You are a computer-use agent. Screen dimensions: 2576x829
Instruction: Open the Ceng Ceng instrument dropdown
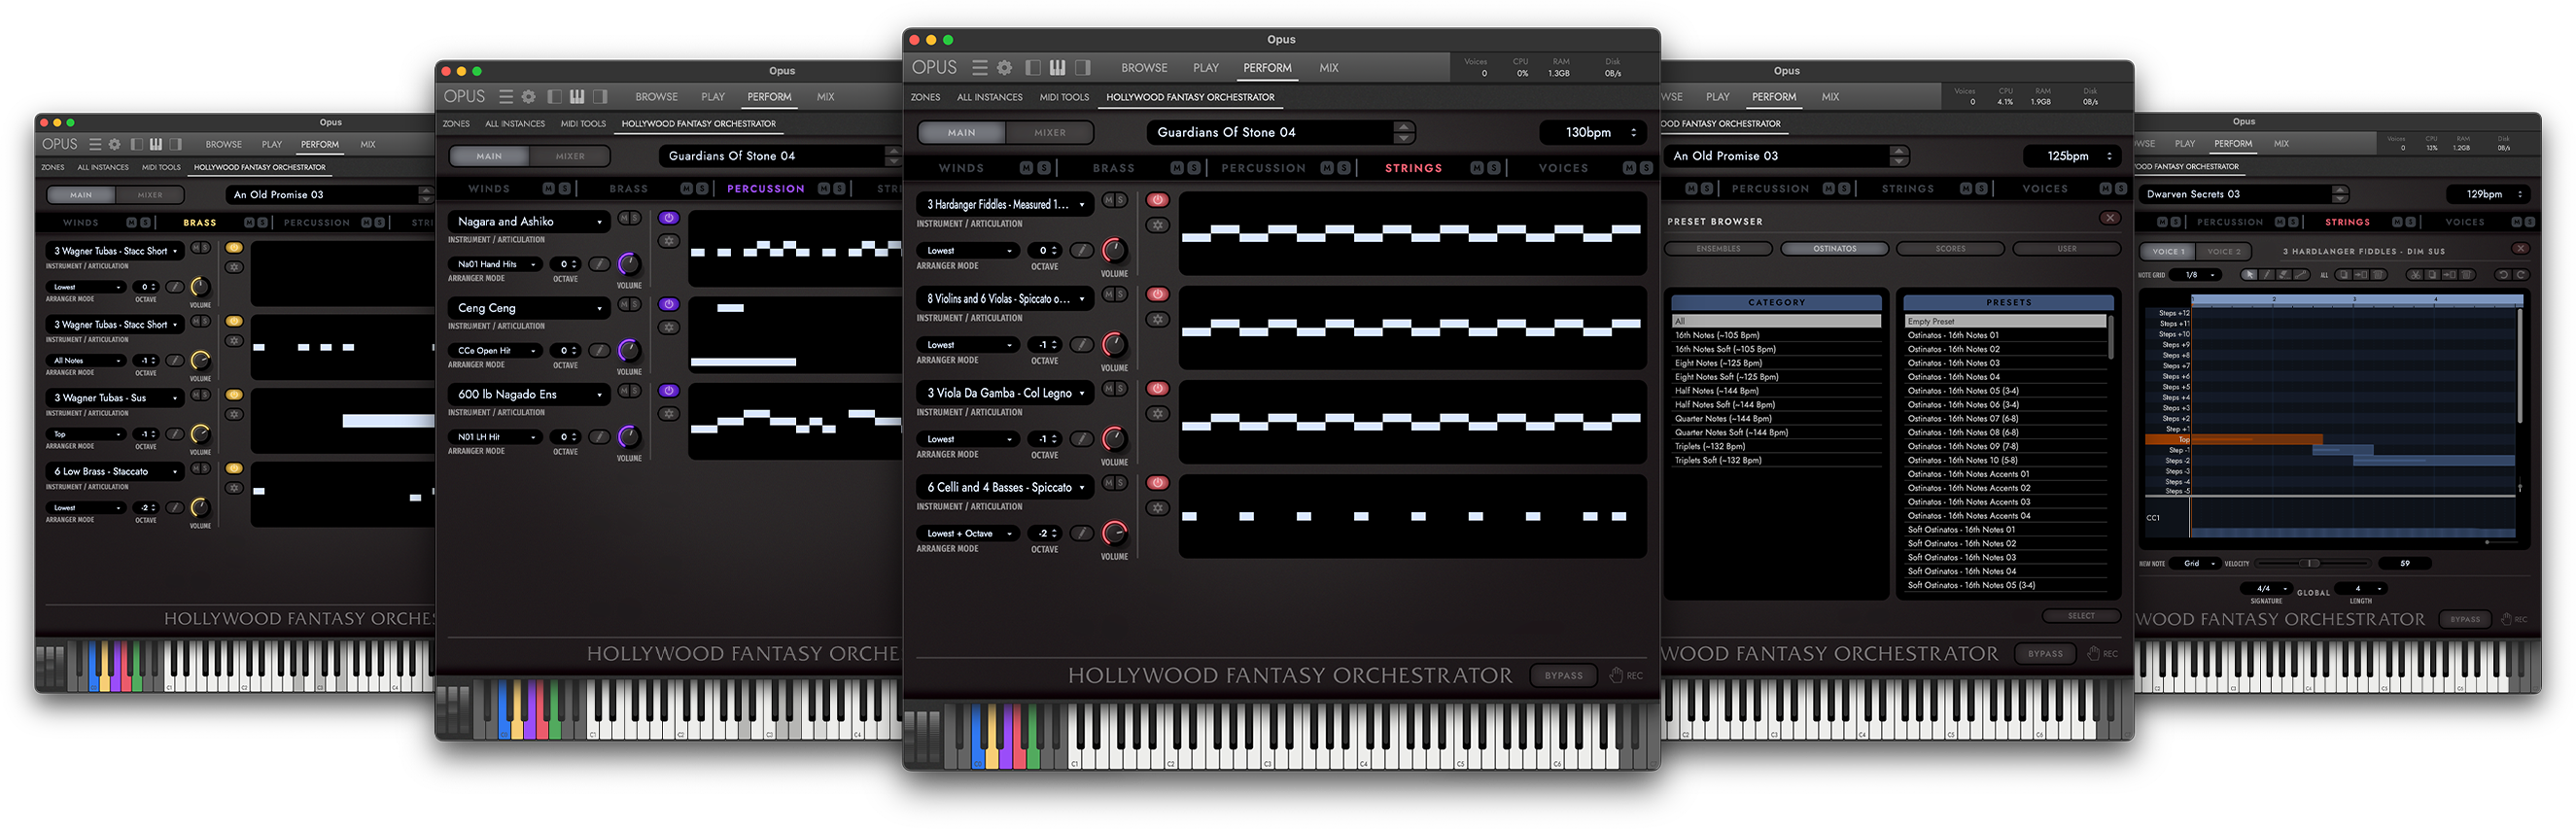529,308
